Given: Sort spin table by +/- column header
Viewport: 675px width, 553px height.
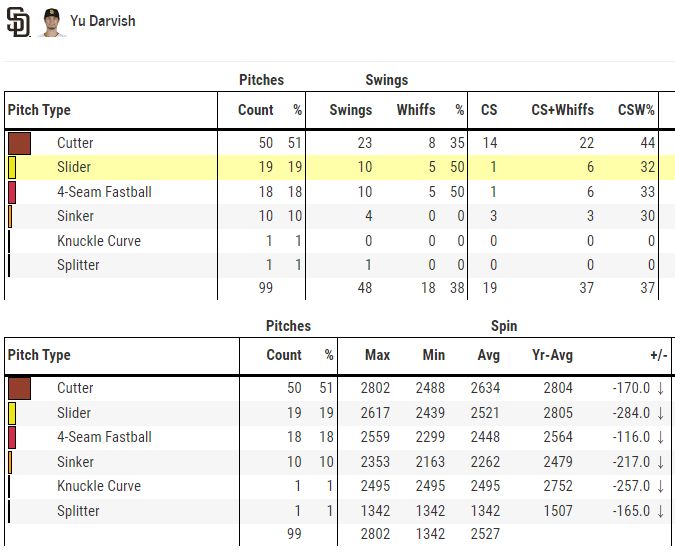Looking at the screenshot, I should click(659, 355).
